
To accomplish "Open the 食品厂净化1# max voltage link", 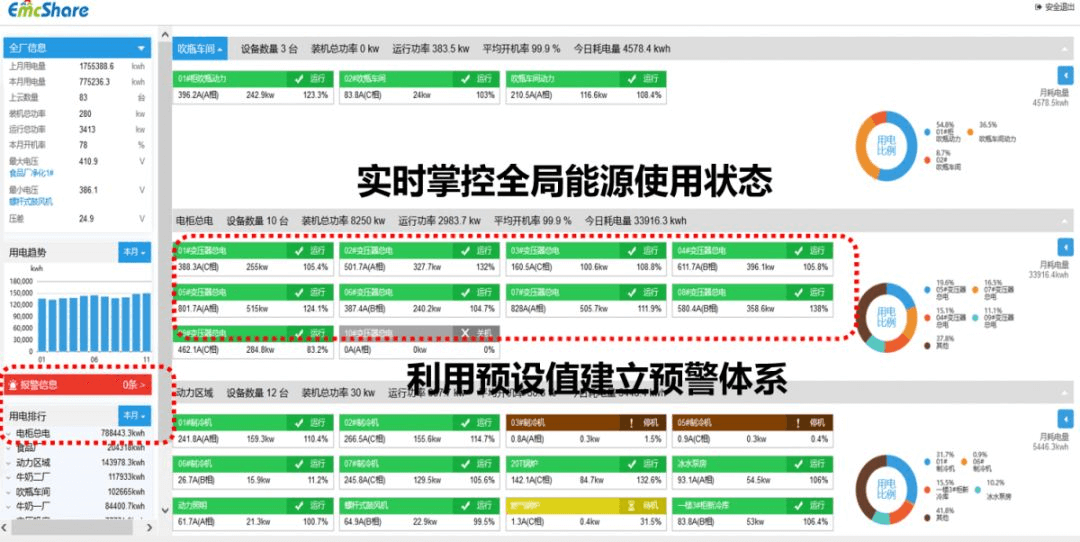I will (31, 173).
